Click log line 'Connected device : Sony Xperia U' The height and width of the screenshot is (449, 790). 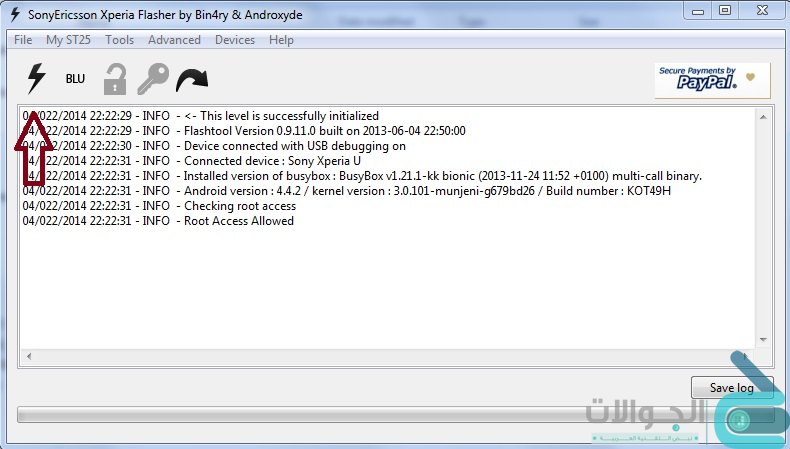click(x=191, y=161)
